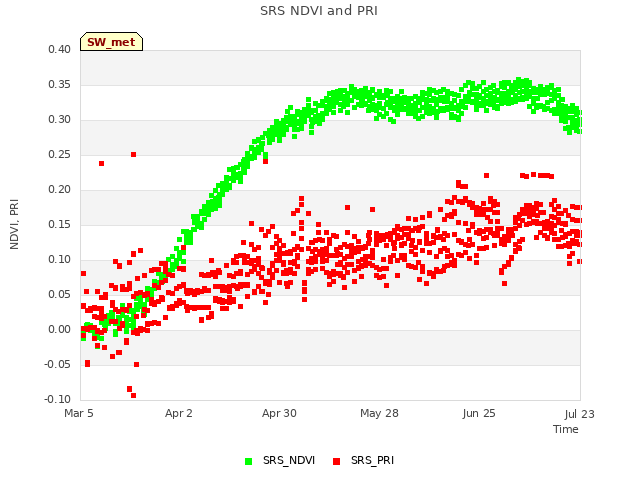The image size is (640, 480).
Task: Click the 0.10 y-axis tick label
Action: 60,260
